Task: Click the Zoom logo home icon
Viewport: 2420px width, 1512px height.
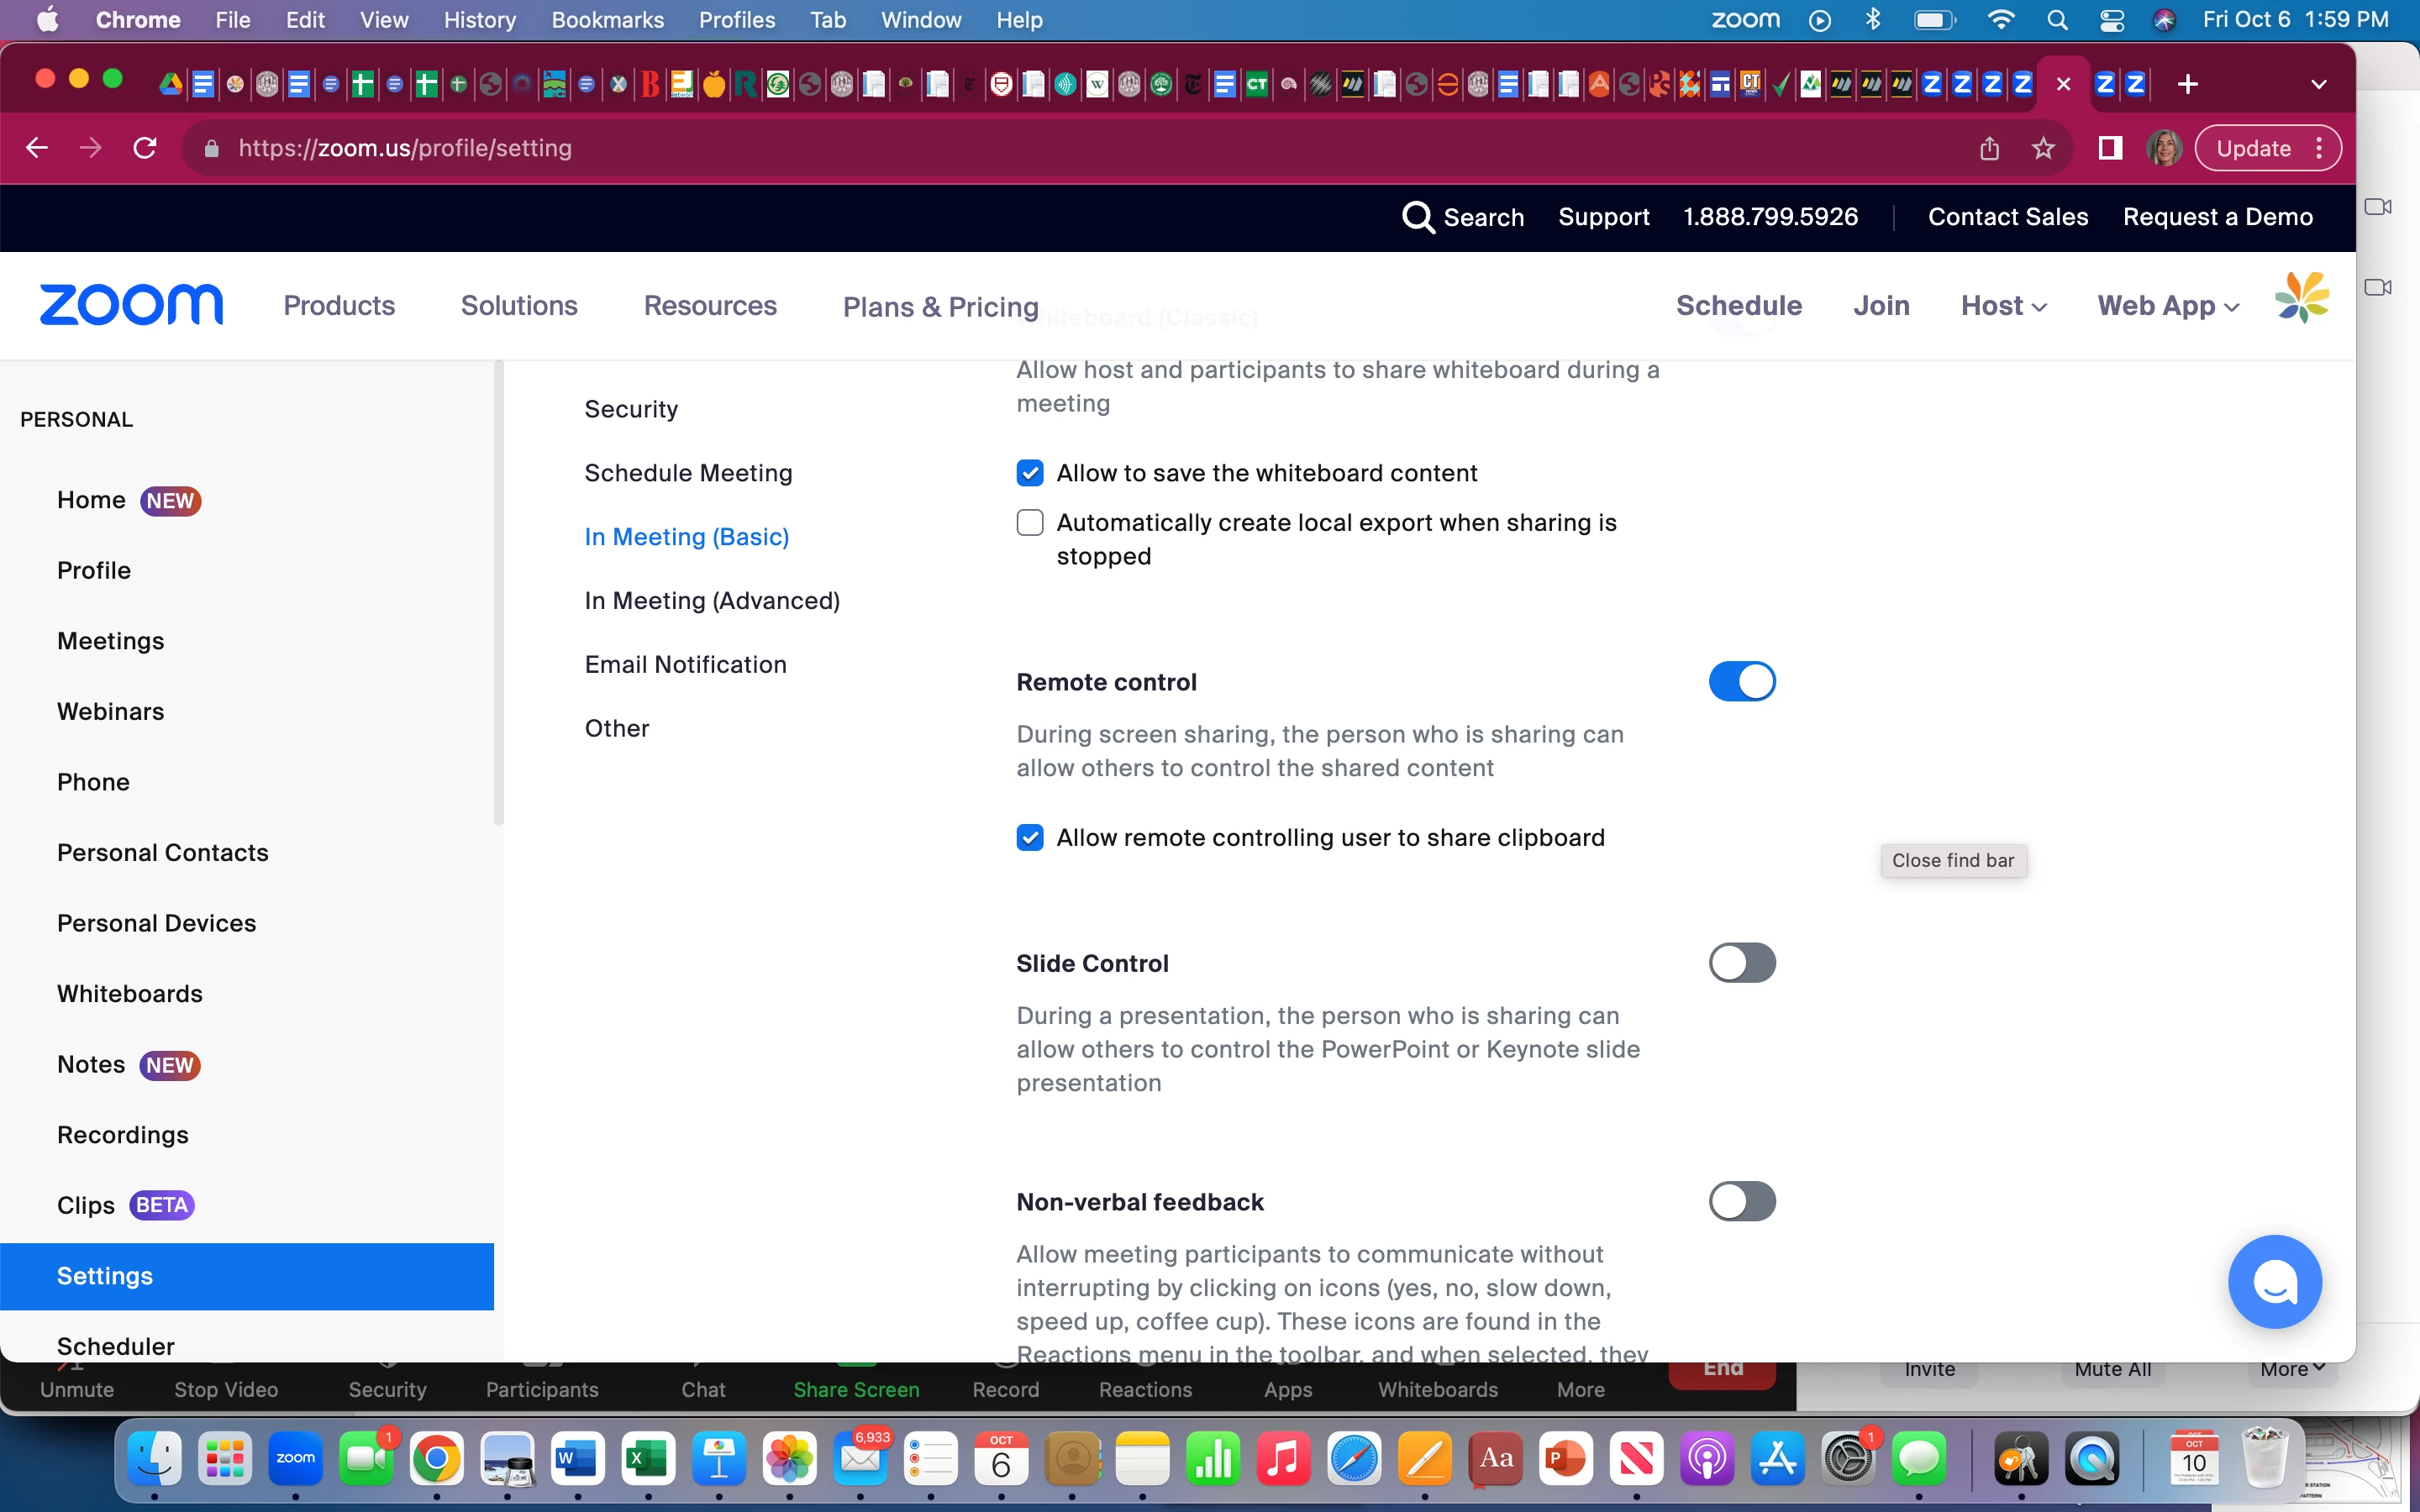Action: pos(131,305)
